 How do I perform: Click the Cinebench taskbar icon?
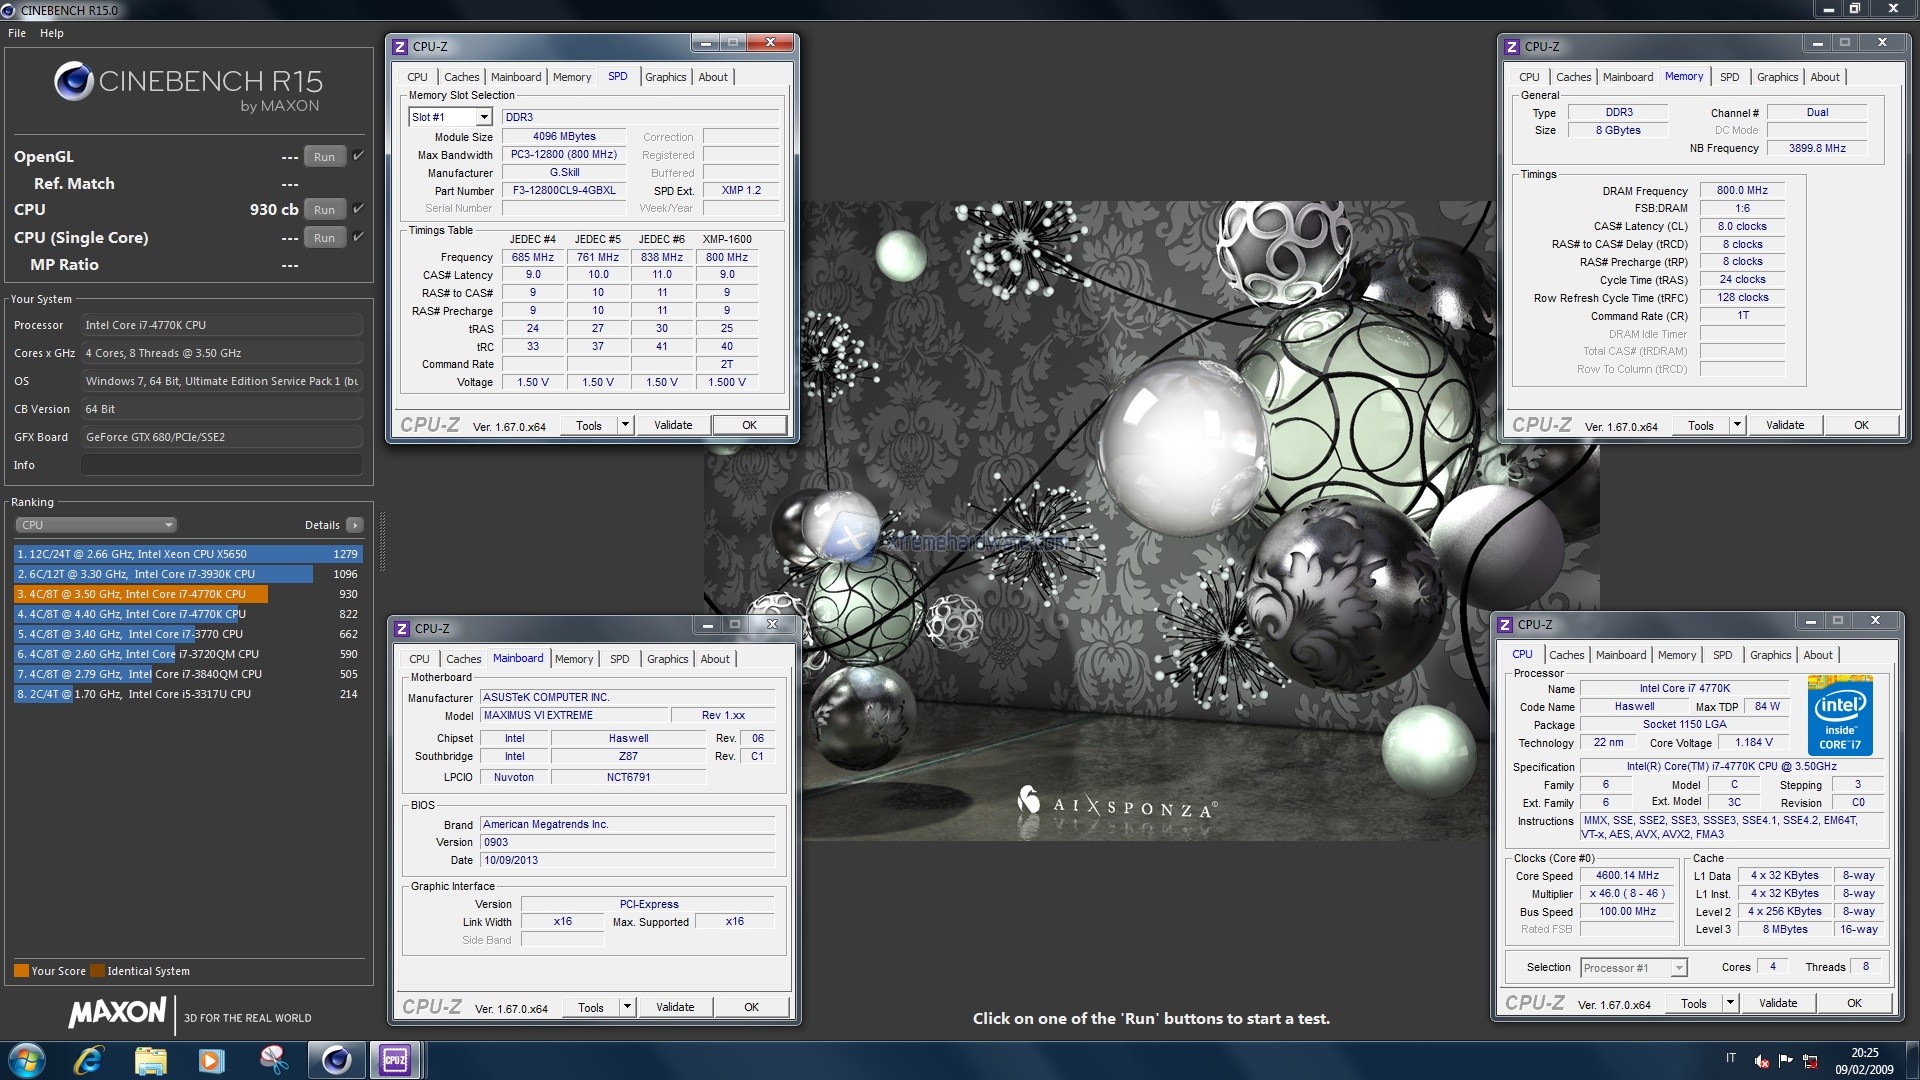point(336,1060)
